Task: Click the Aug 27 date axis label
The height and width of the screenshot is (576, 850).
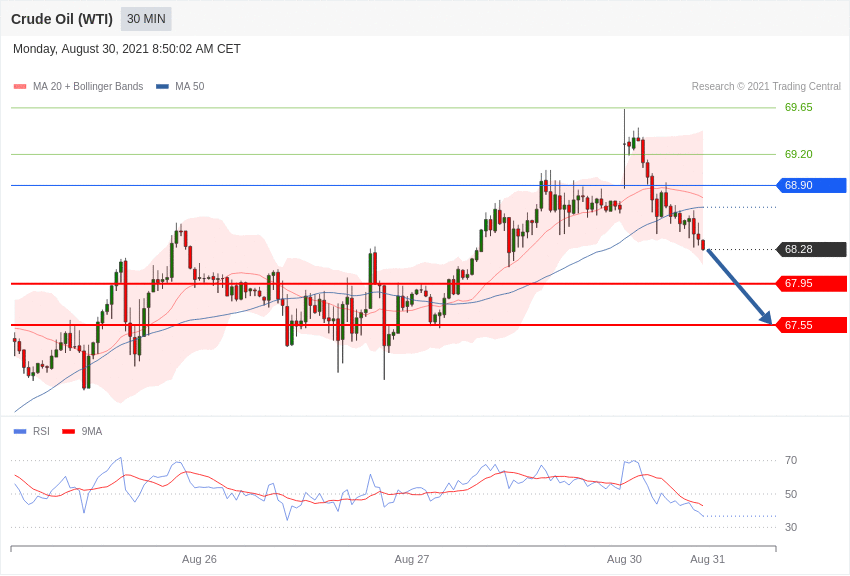Action: click(x=411, y=560)
